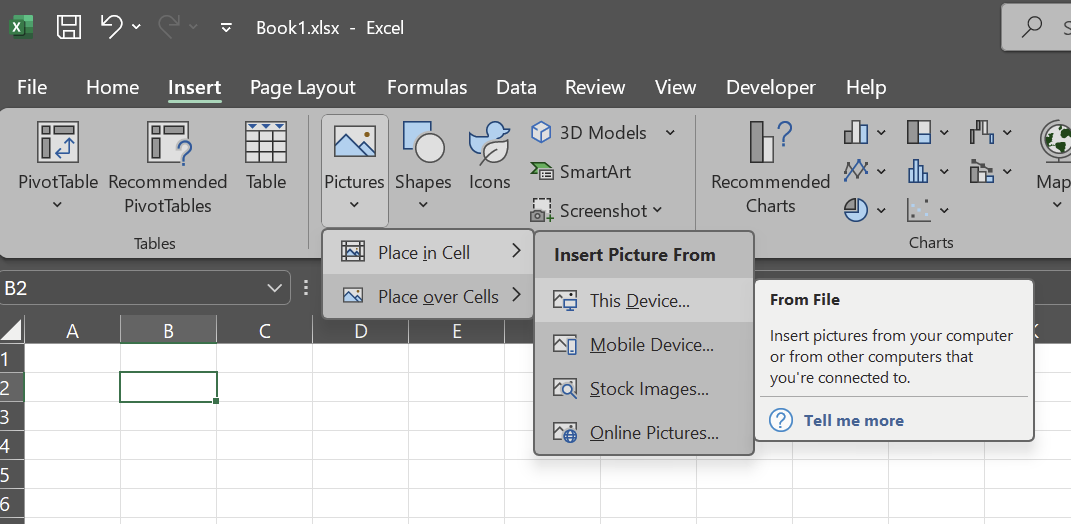Click the Save icon in title bar
Image resolution: width=1071 pixels, height=524 pixels.
pos(69,27)
